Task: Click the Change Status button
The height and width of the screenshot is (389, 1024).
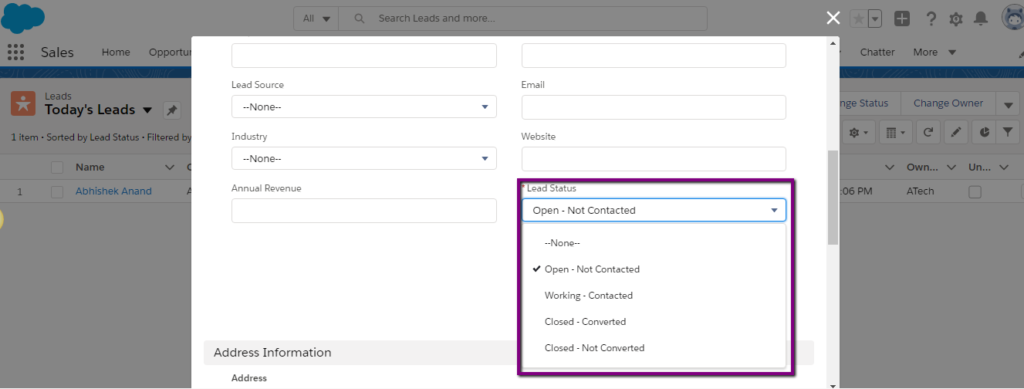Action: (870, 104)
